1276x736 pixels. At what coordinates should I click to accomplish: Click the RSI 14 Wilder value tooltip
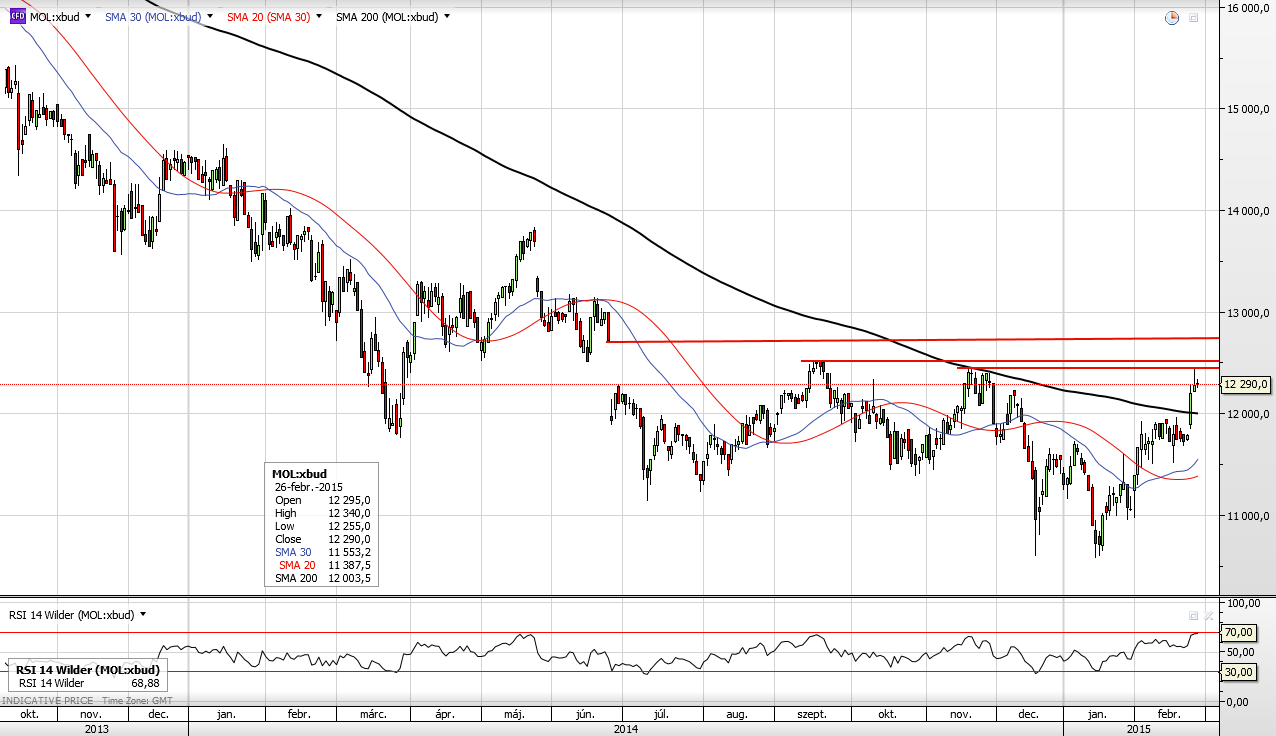click(x=87, y=677)
